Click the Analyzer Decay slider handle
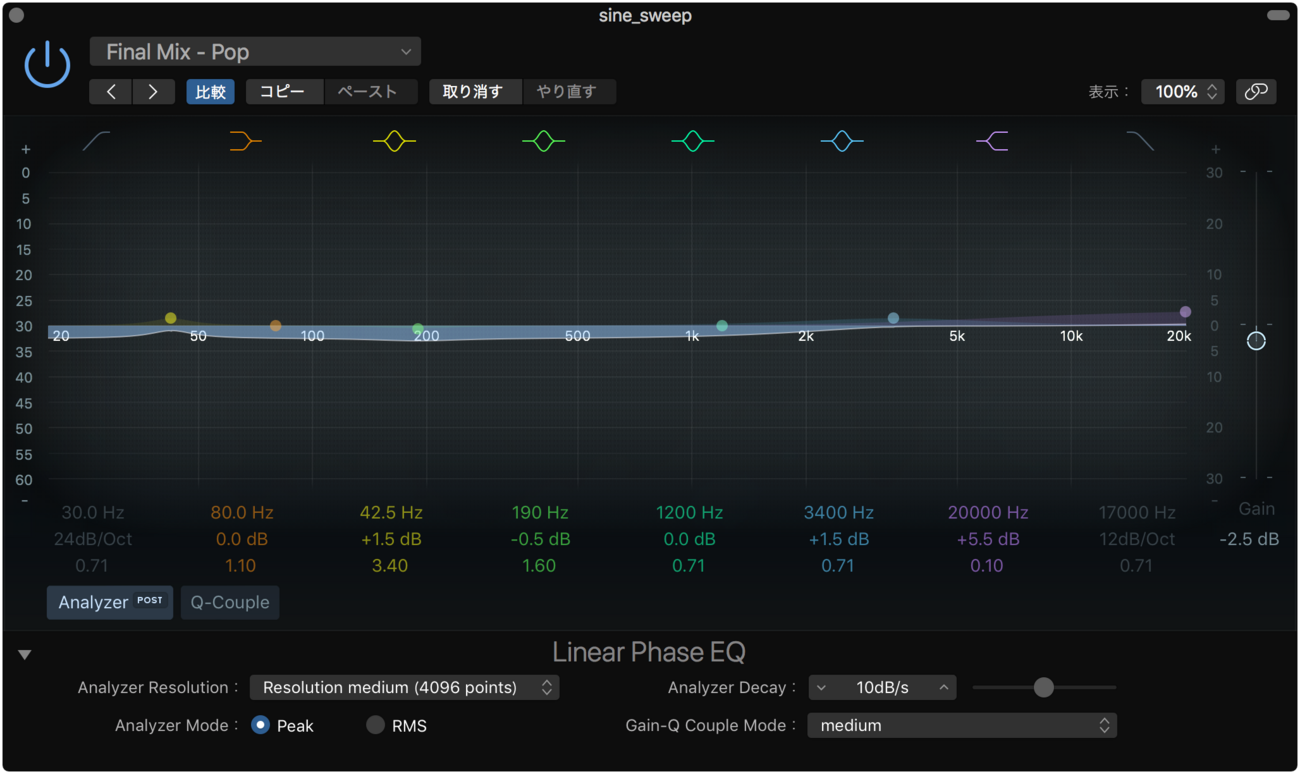 click(1043, 687)
